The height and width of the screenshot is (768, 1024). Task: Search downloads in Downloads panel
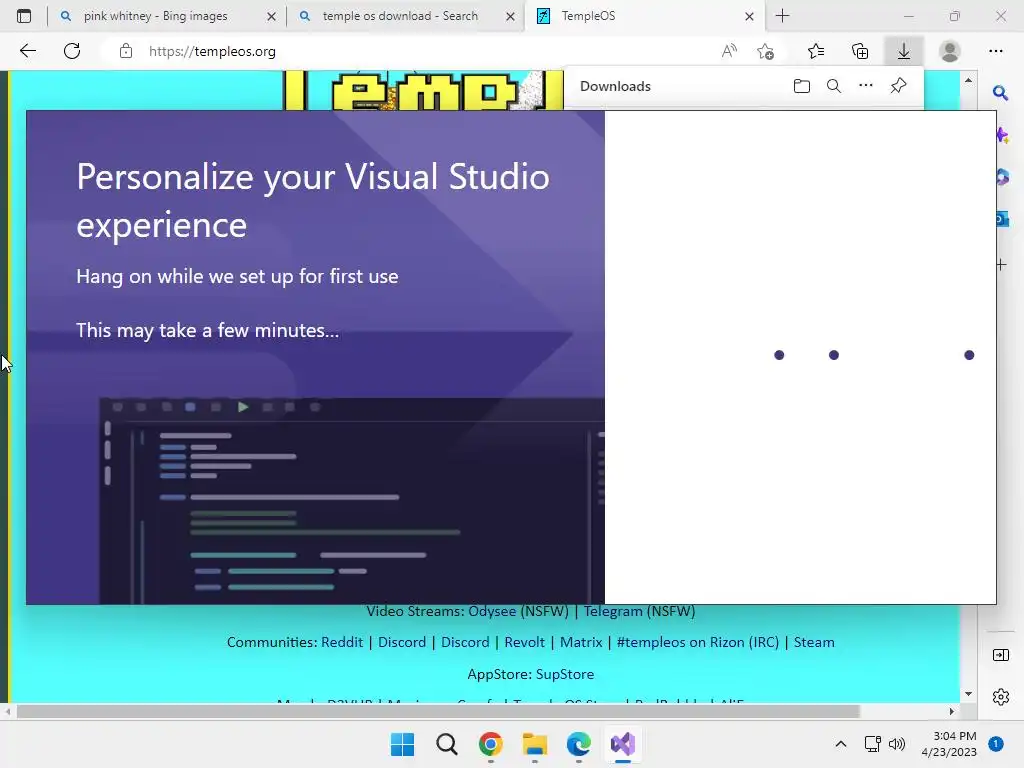[x=834, y=86]
